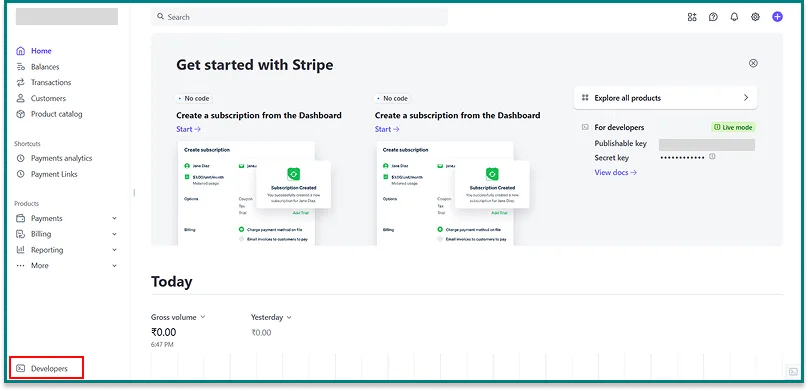808x391 pixels.
Task: Click the clock icon beside Payments analytics
Action: 21,158
